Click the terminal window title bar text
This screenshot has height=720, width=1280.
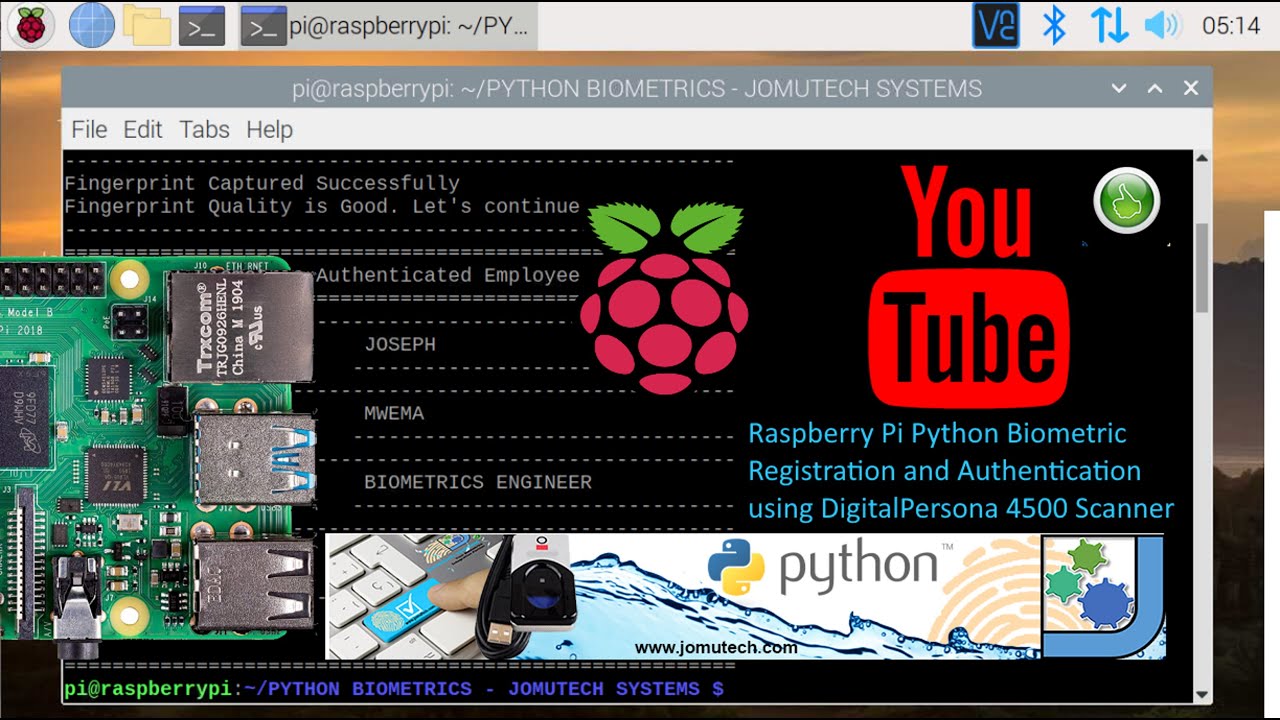click(x=637, y=89)
